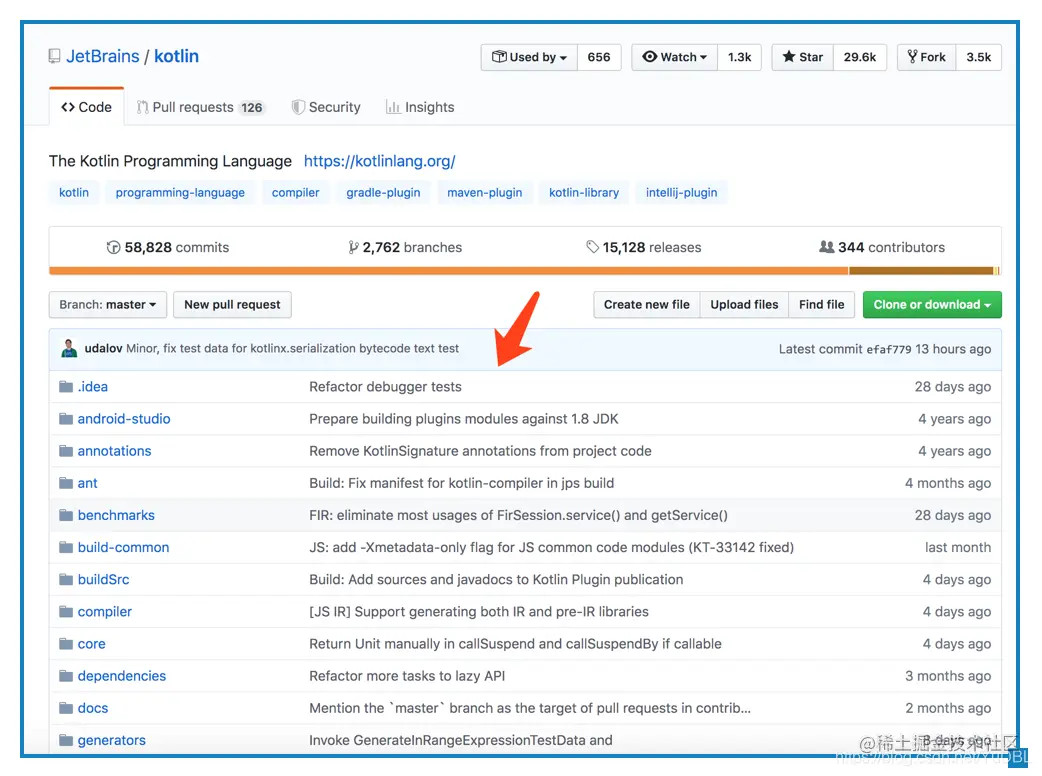
Task: Click the annotations folder icon
Action: pyautogui.click(x=66, y=451)
